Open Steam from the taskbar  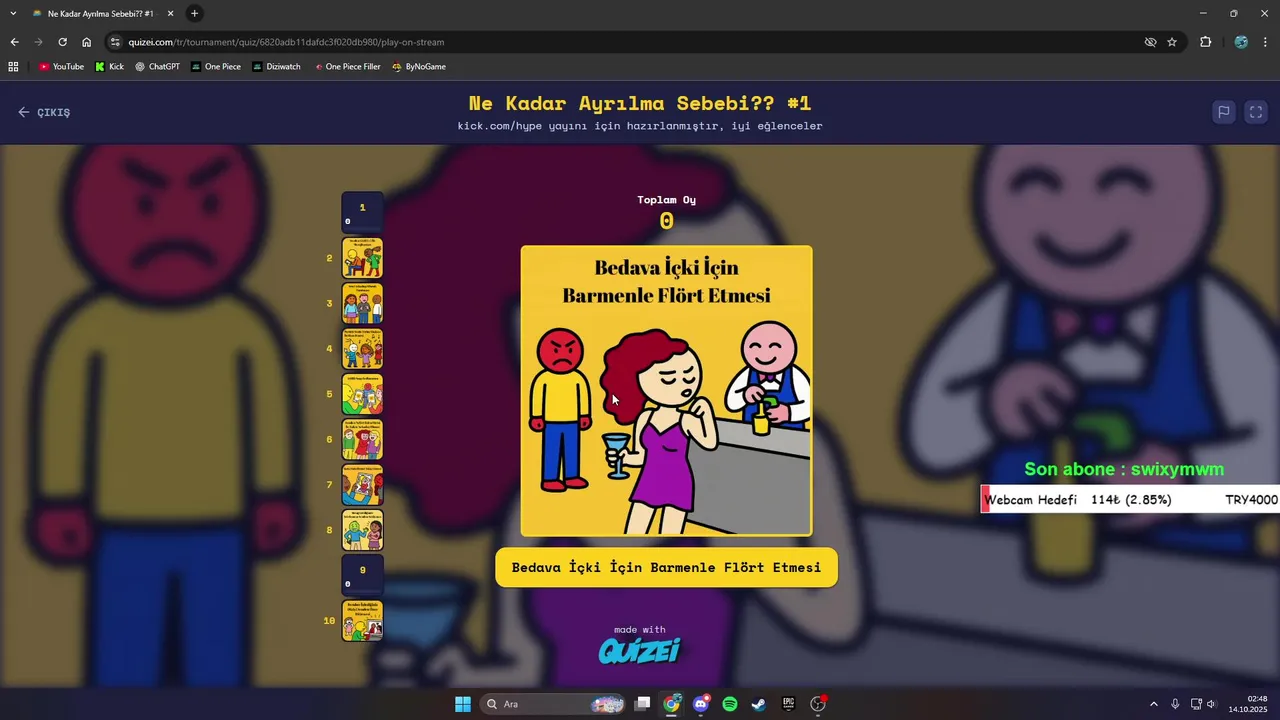tap(759, 704)
